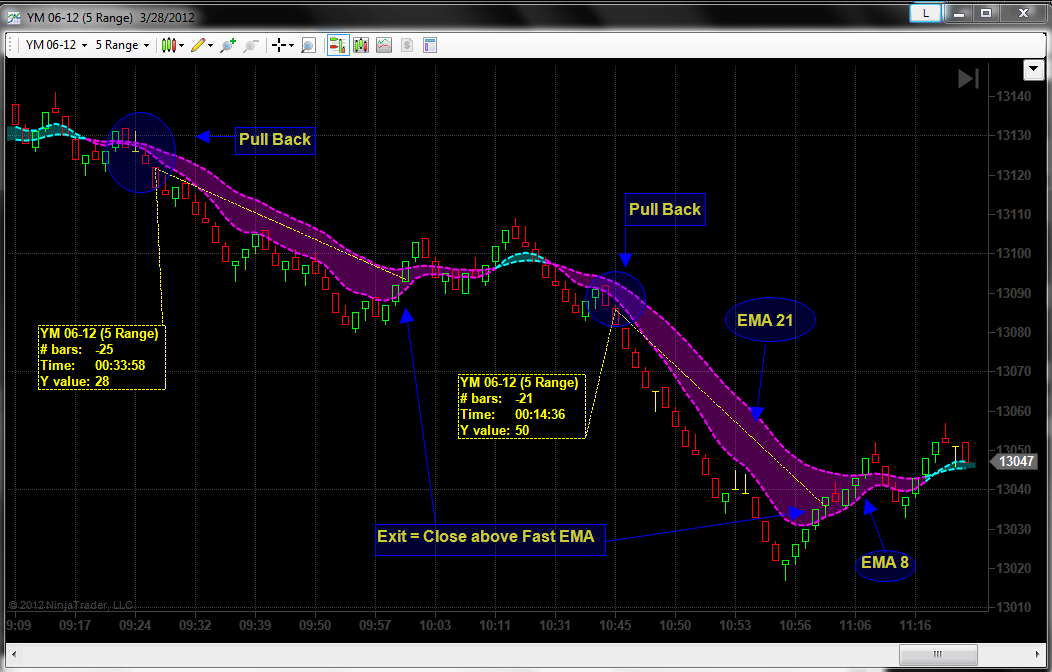This screenshot has height=672, width=1052.
Task: Open the chart style dropdown arrow
Action: pos(181,46)
